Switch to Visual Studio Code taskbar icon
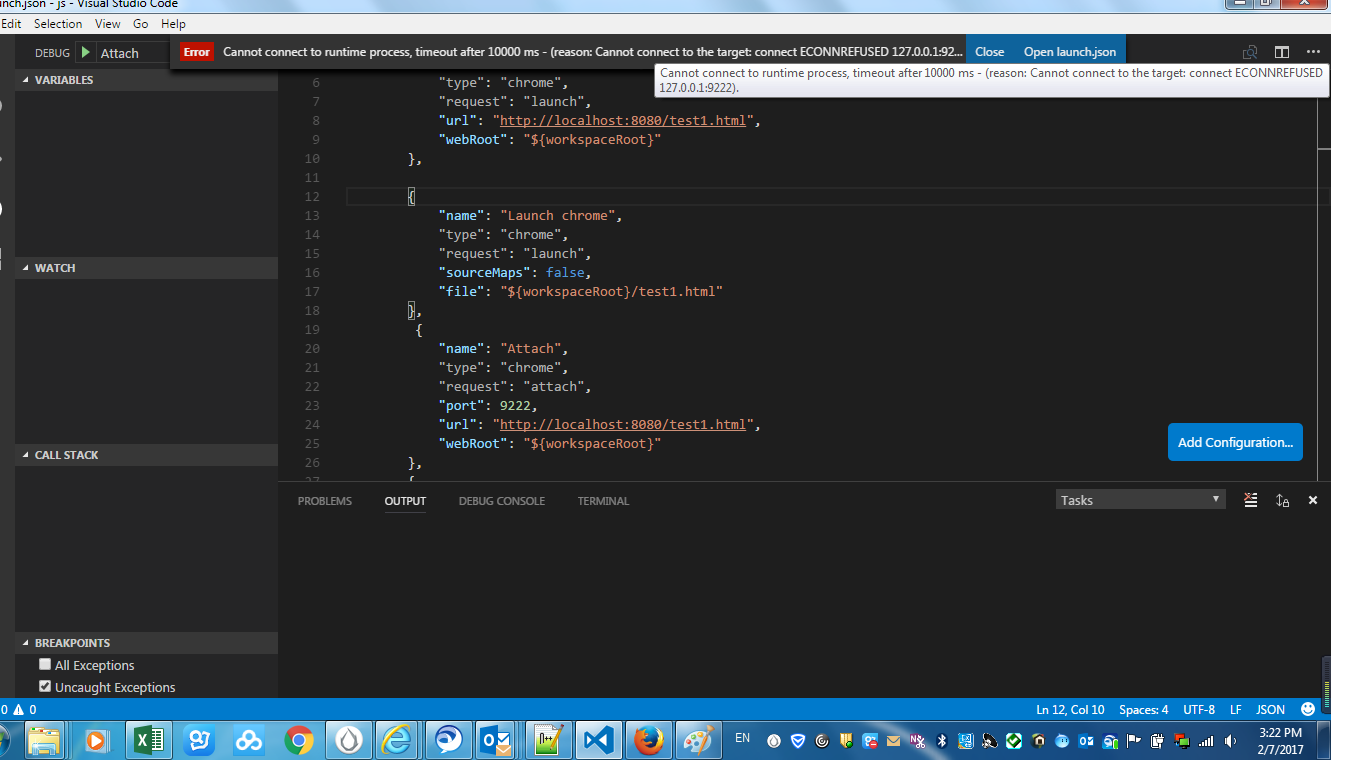This screenshot has height=768, width=1366. pos(598,741)
